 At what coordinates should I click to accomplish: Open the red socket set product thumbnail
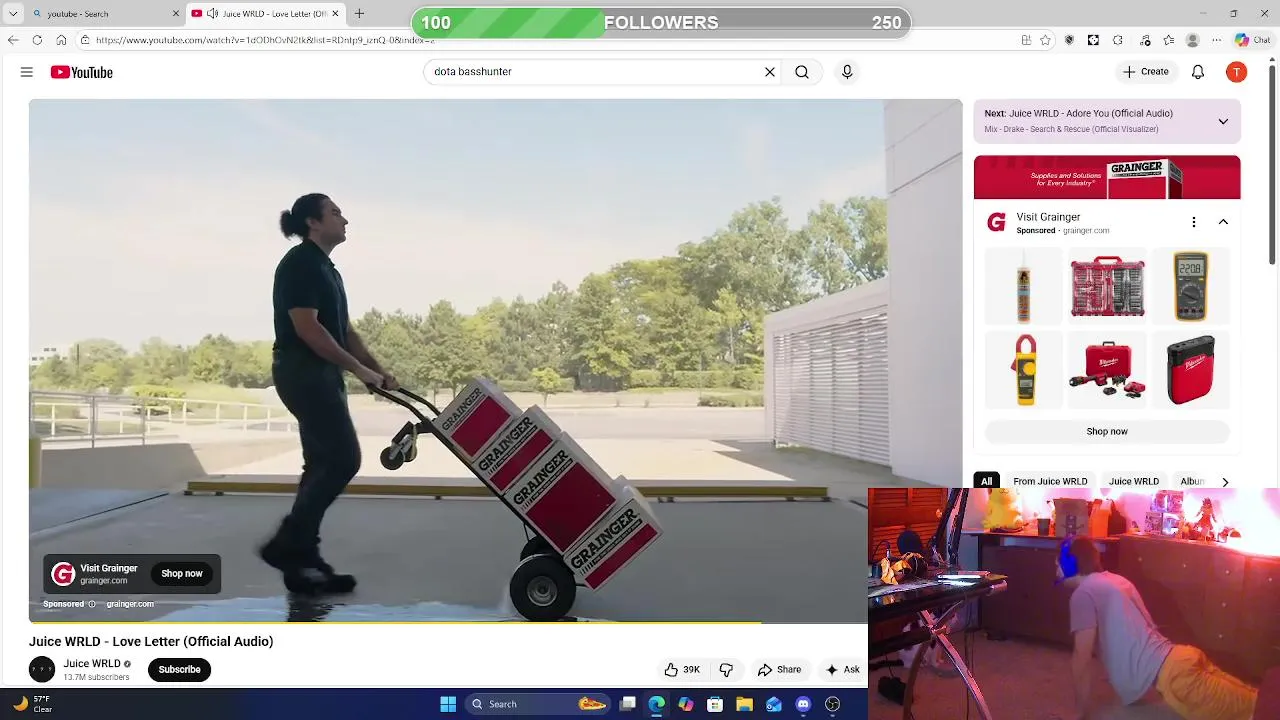tap(1107, 286)
